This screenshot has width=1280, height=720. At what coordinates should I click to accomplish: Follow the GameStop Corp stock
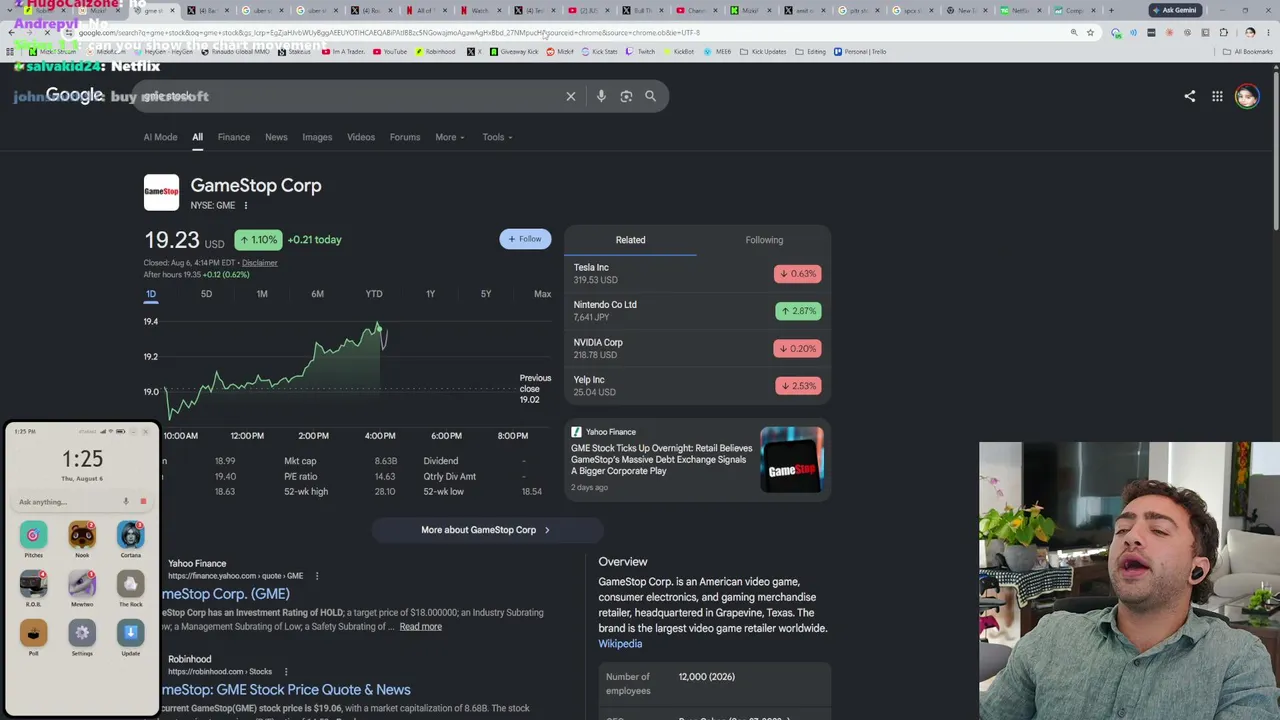525,239
